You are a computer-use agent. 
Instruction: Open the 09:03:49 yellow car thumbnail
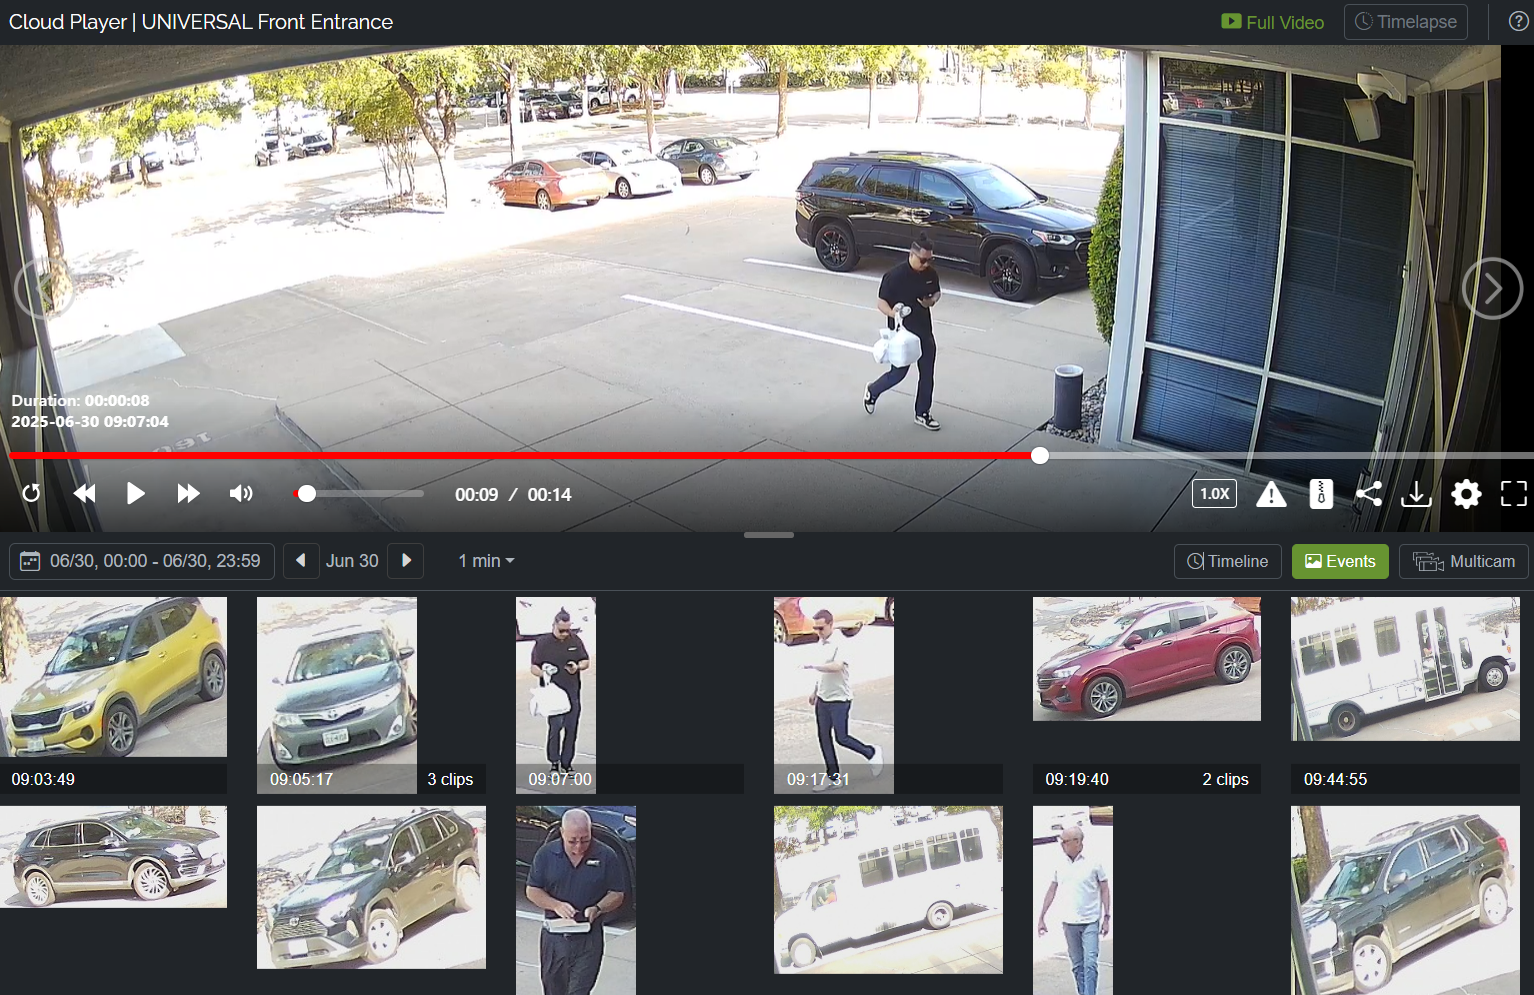click(113, 678)
